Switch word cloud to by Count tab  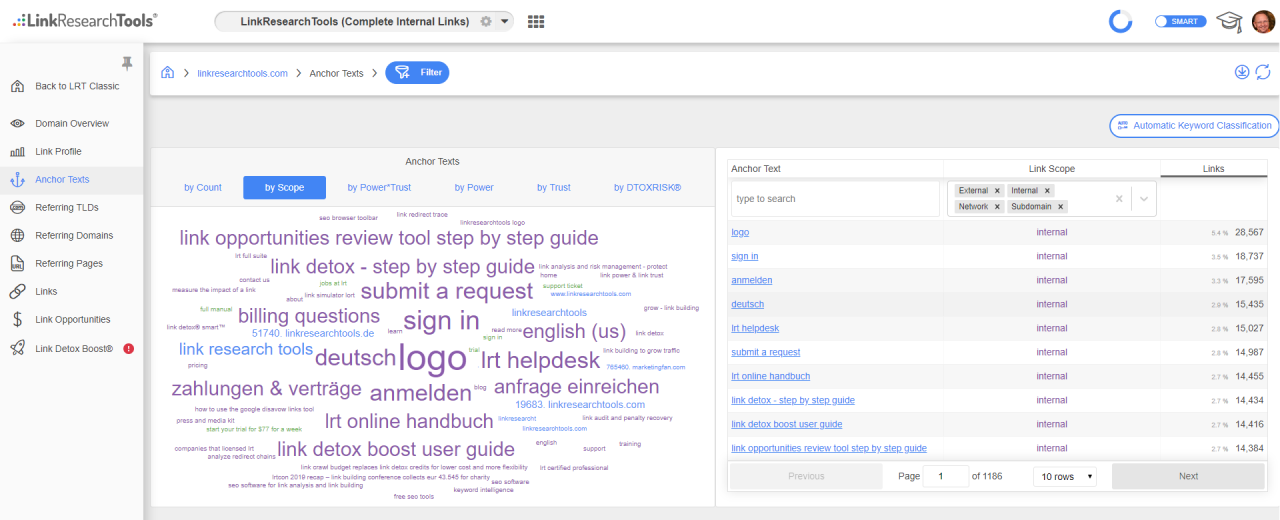[203, 188]
